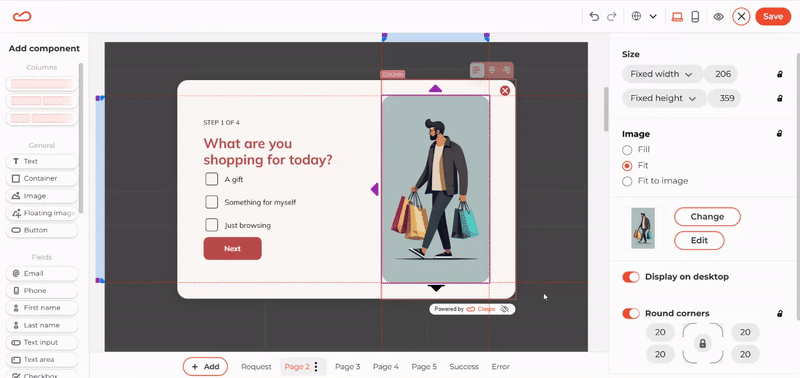
Task: Toggle the linked corners lock
Action: [x=703, y=343]
